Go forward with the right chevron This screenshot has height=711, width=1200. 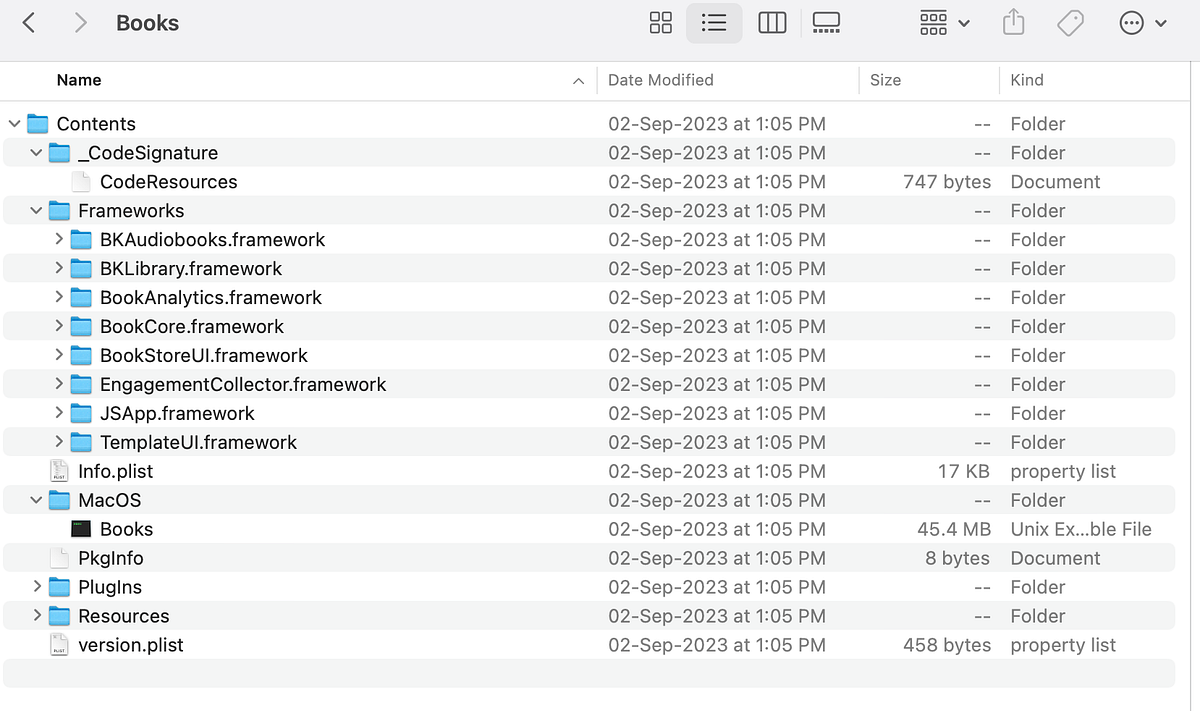click(81, 23)
